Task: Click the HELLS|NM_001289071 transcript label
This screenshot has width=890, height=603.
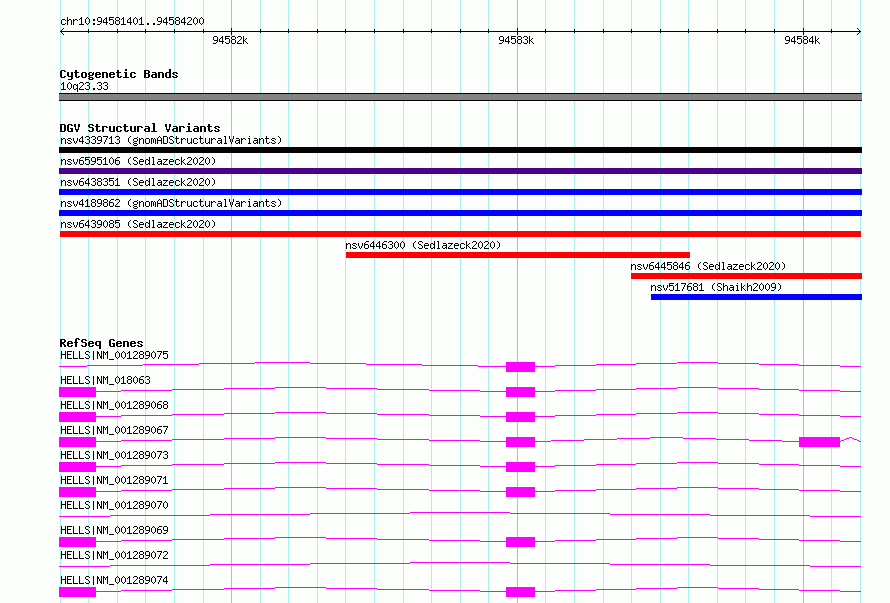Action: (x=114, y=480)
